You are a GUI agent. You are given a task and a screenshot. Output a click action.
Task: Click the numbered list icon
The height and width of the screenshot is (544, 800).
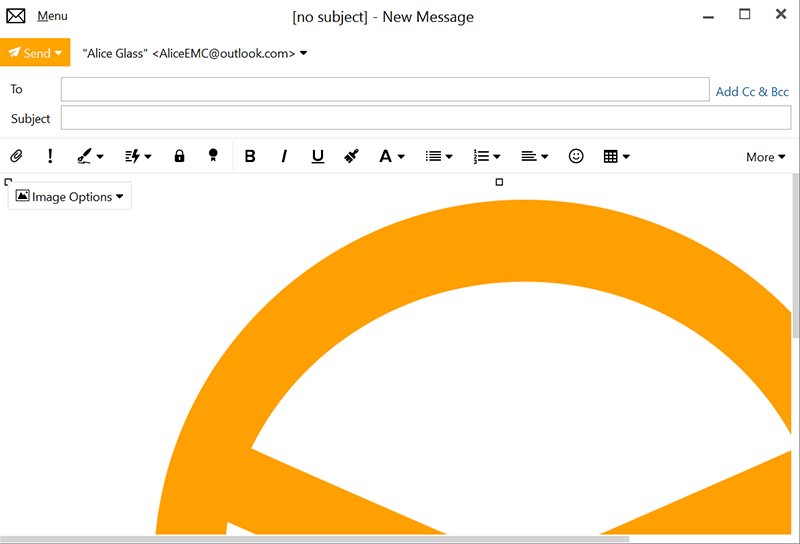point(481,156)
